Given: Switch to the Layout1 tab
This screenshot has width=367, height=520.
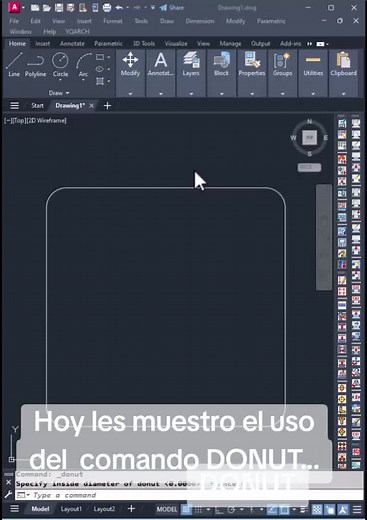Looking at the screenshot, I should (71, 509).
